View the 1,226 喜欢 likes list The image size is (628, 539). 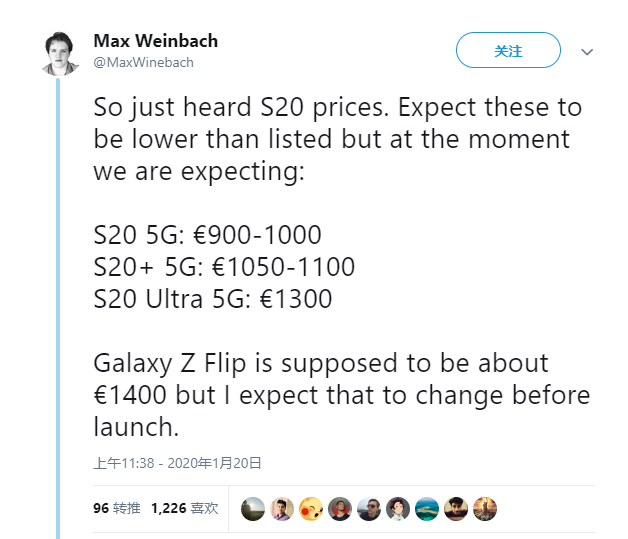click(184, 508)
